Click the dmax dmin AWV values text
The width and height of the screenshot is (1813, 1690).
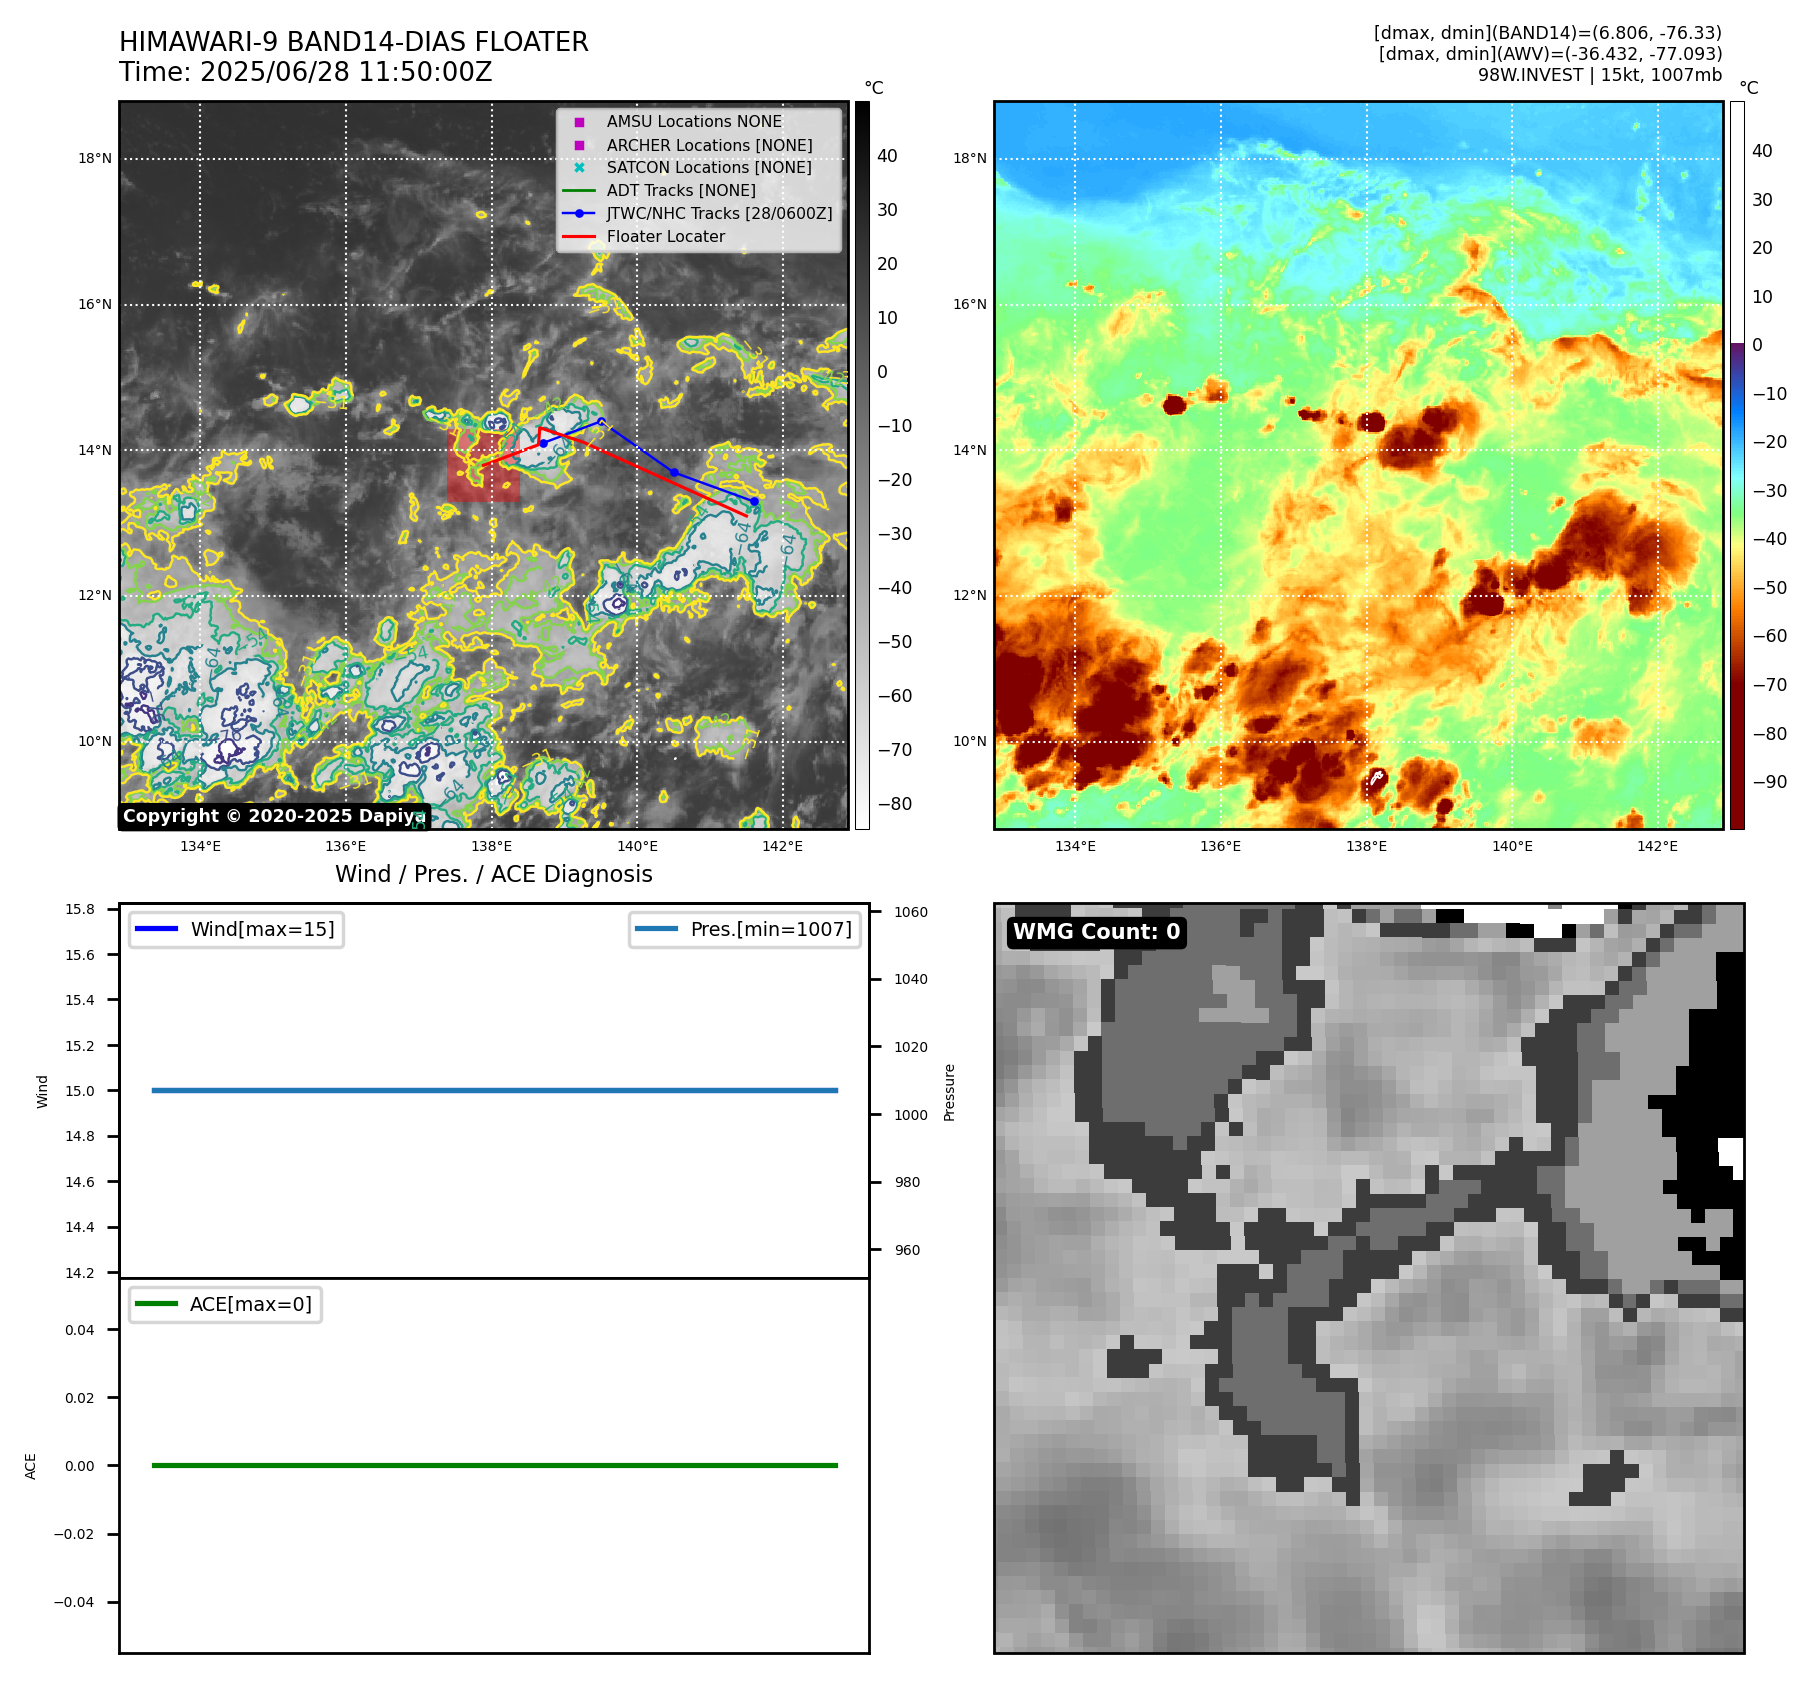[1550, 54]
